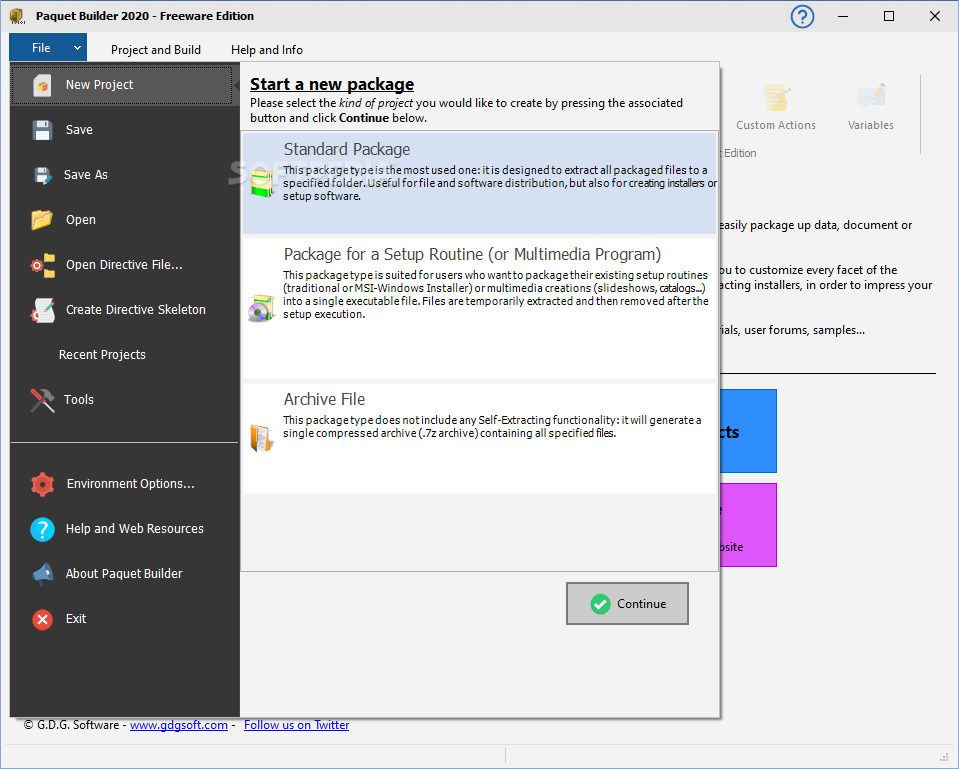Click the blue help circle in title bar
The image size is (959, 769).
(802, 17)
